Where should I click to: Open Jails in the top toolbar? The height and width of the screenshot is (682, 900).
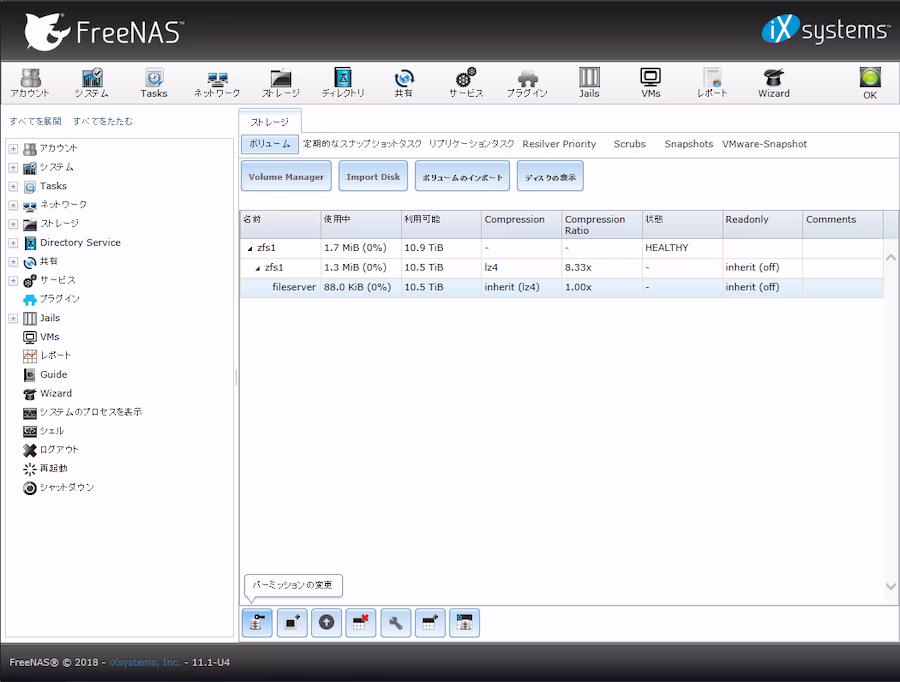(x=589, y=83)
